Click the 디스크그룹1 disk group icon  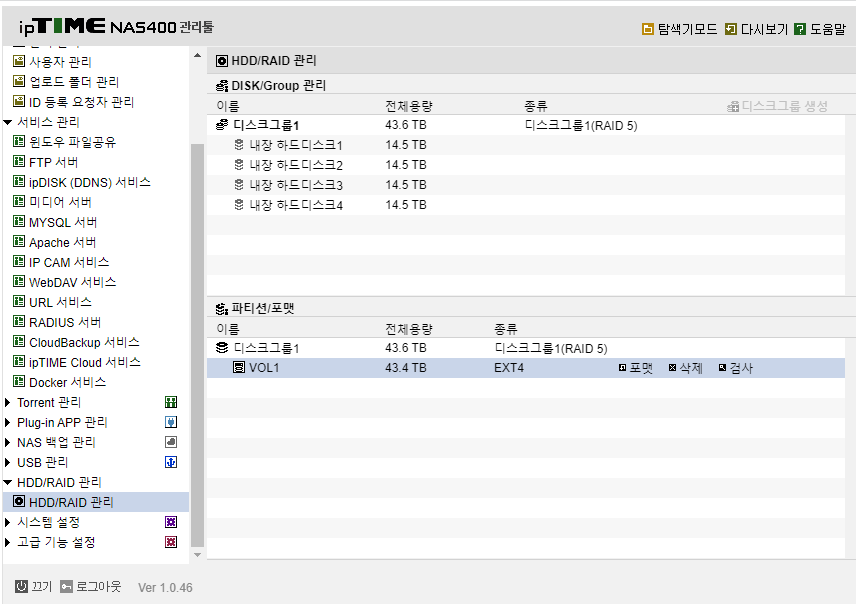pos(222,125)
